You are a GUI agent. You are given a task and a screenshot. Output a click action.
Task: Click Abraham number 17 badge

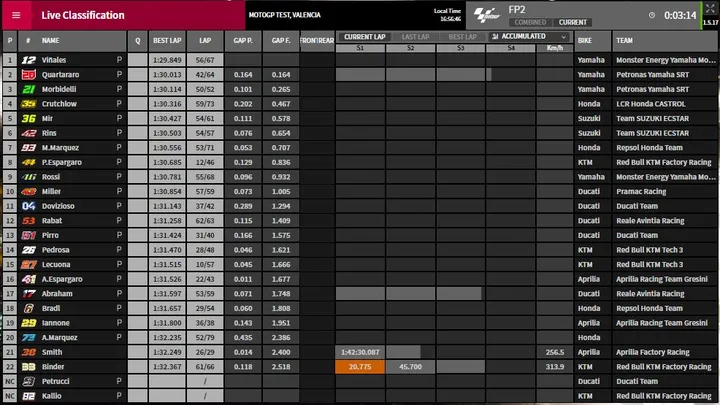click(x=28, y=294)
